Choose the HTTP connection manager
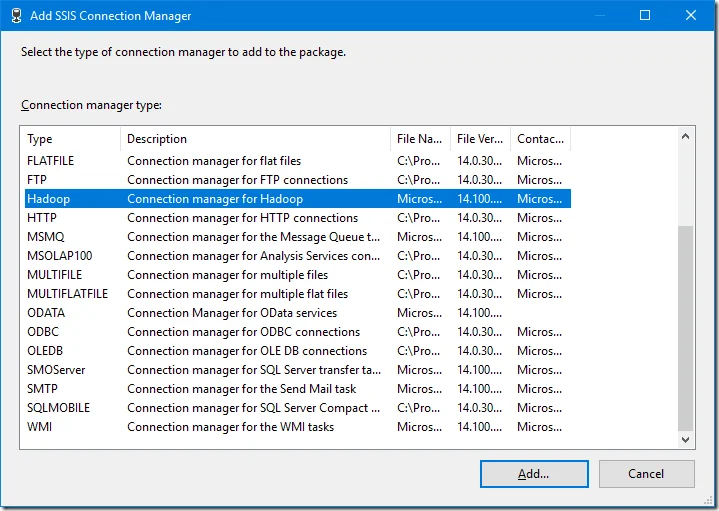Screen dimensions: 719x511 (43, 218)
